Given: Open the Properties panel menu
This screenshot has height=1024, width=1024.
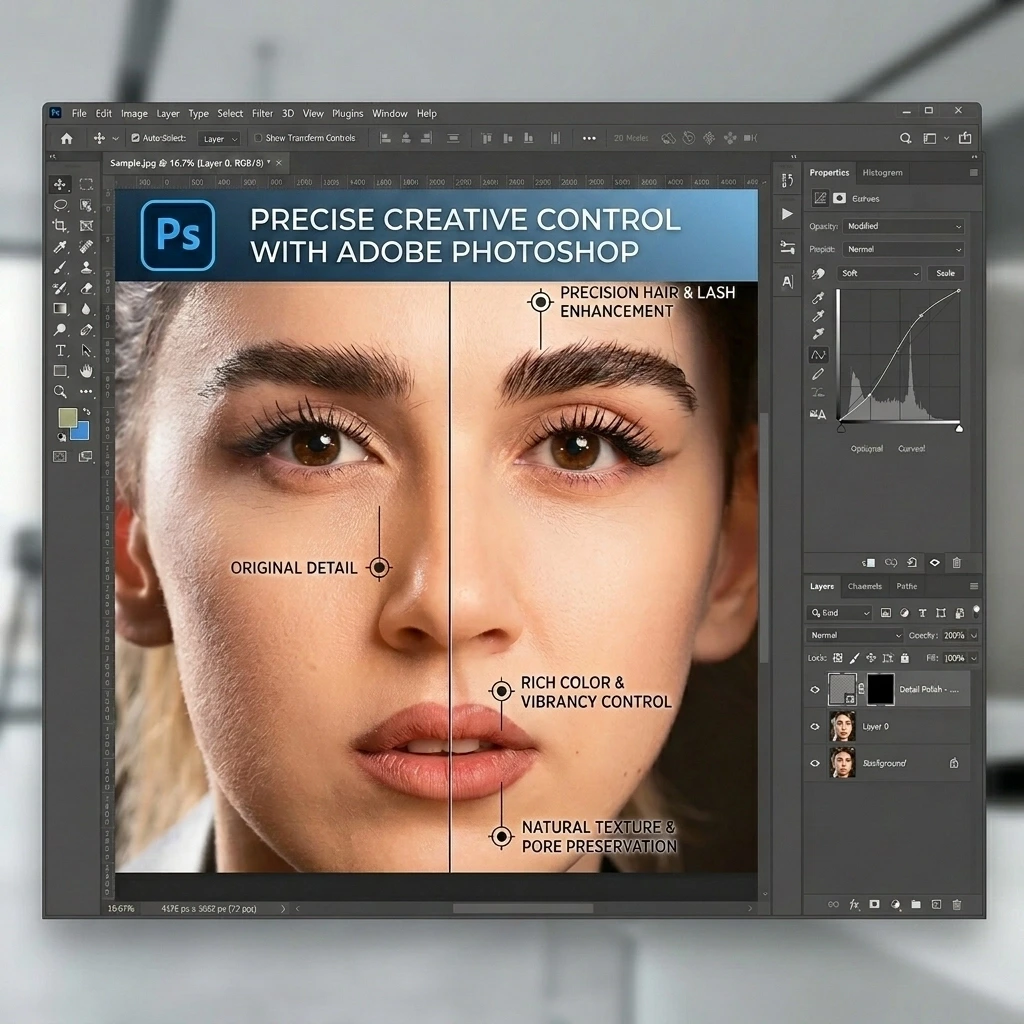Looking at the screenshot, I should 973,172.
